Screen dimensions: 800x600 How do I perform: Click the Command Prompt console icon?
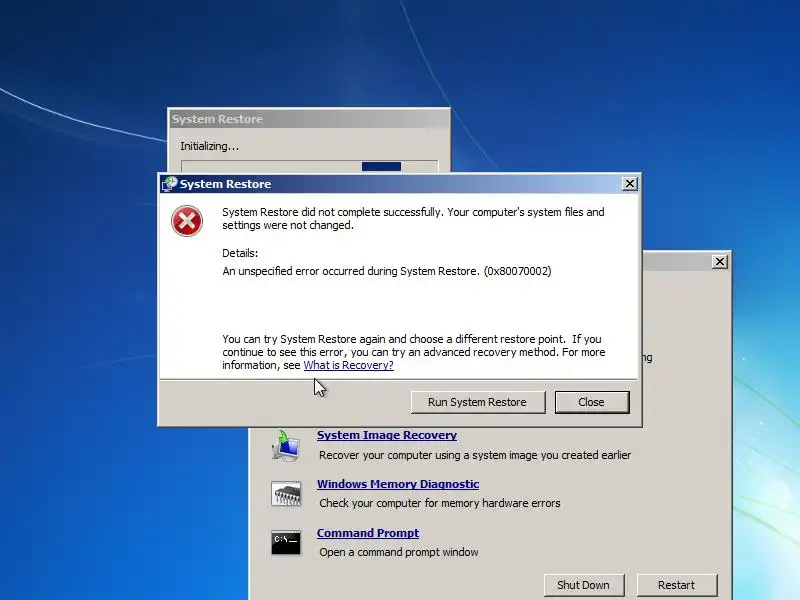pos(286,542)
